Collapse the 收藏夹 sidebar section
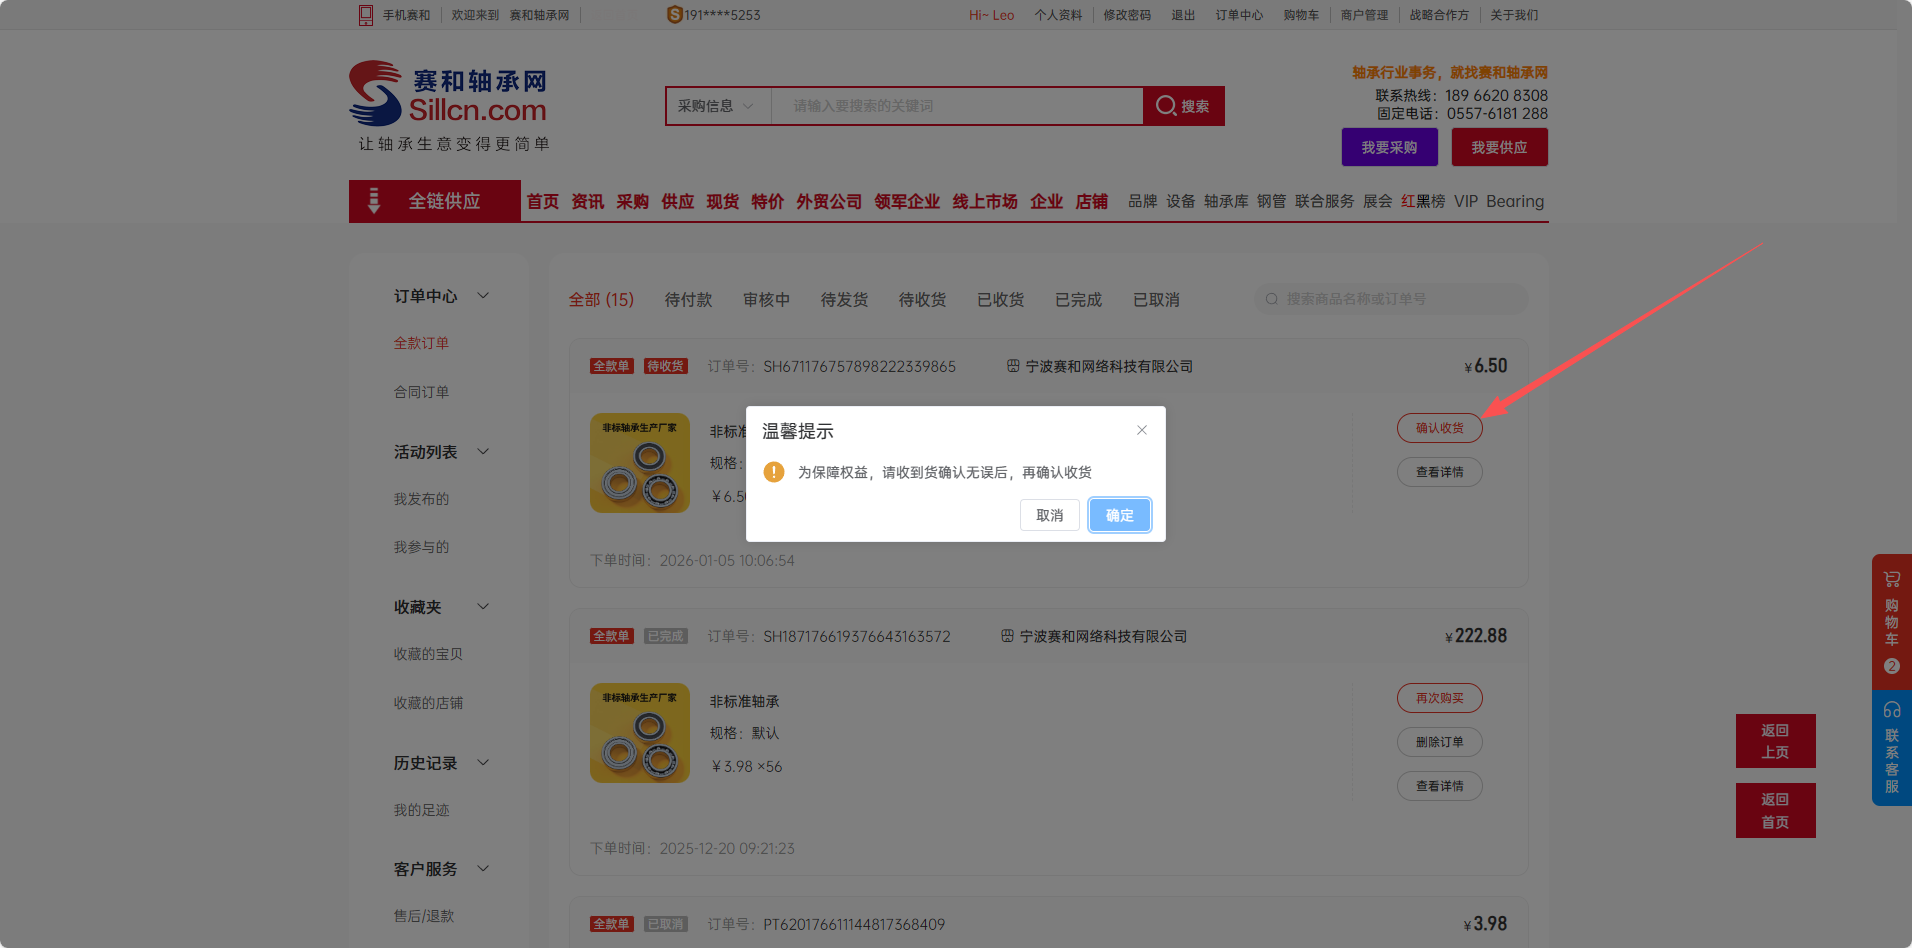 [x=483, y=607]
